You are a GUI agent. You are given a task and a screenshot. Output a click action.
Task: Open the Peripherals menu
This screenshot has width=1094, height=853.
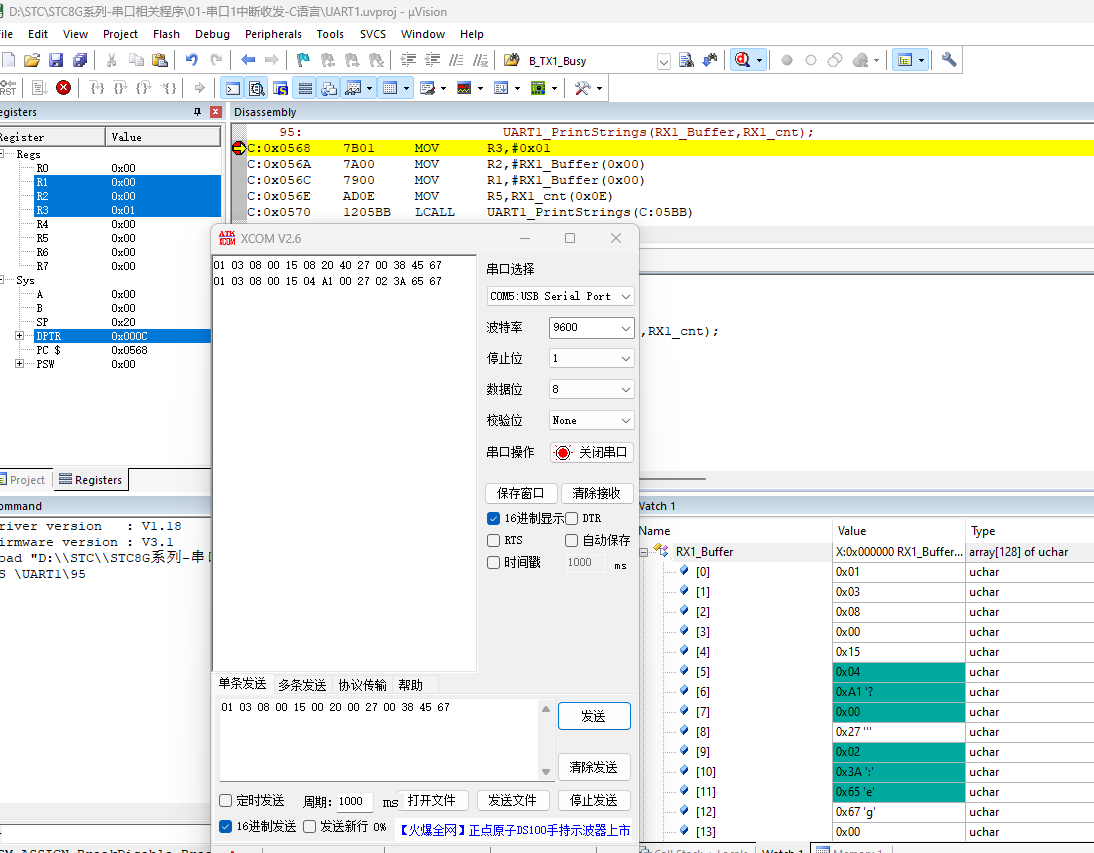[274, 34]
